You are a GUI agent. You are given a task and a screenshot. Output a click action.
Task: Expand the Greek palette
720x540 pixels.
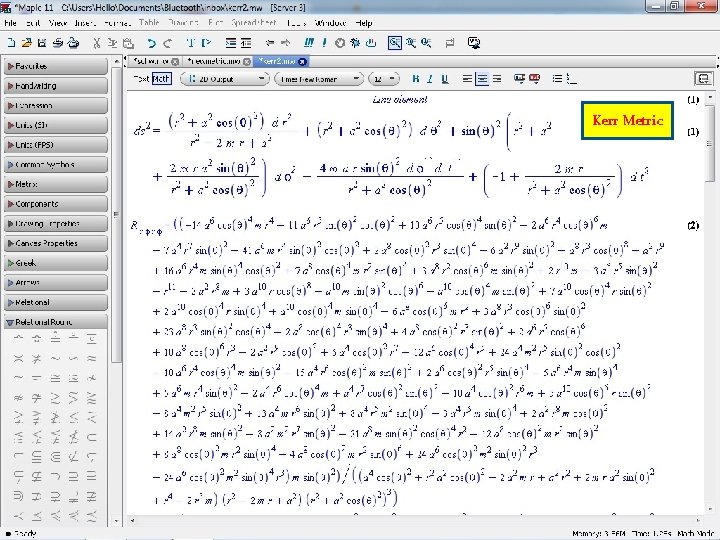coord(56,263)
